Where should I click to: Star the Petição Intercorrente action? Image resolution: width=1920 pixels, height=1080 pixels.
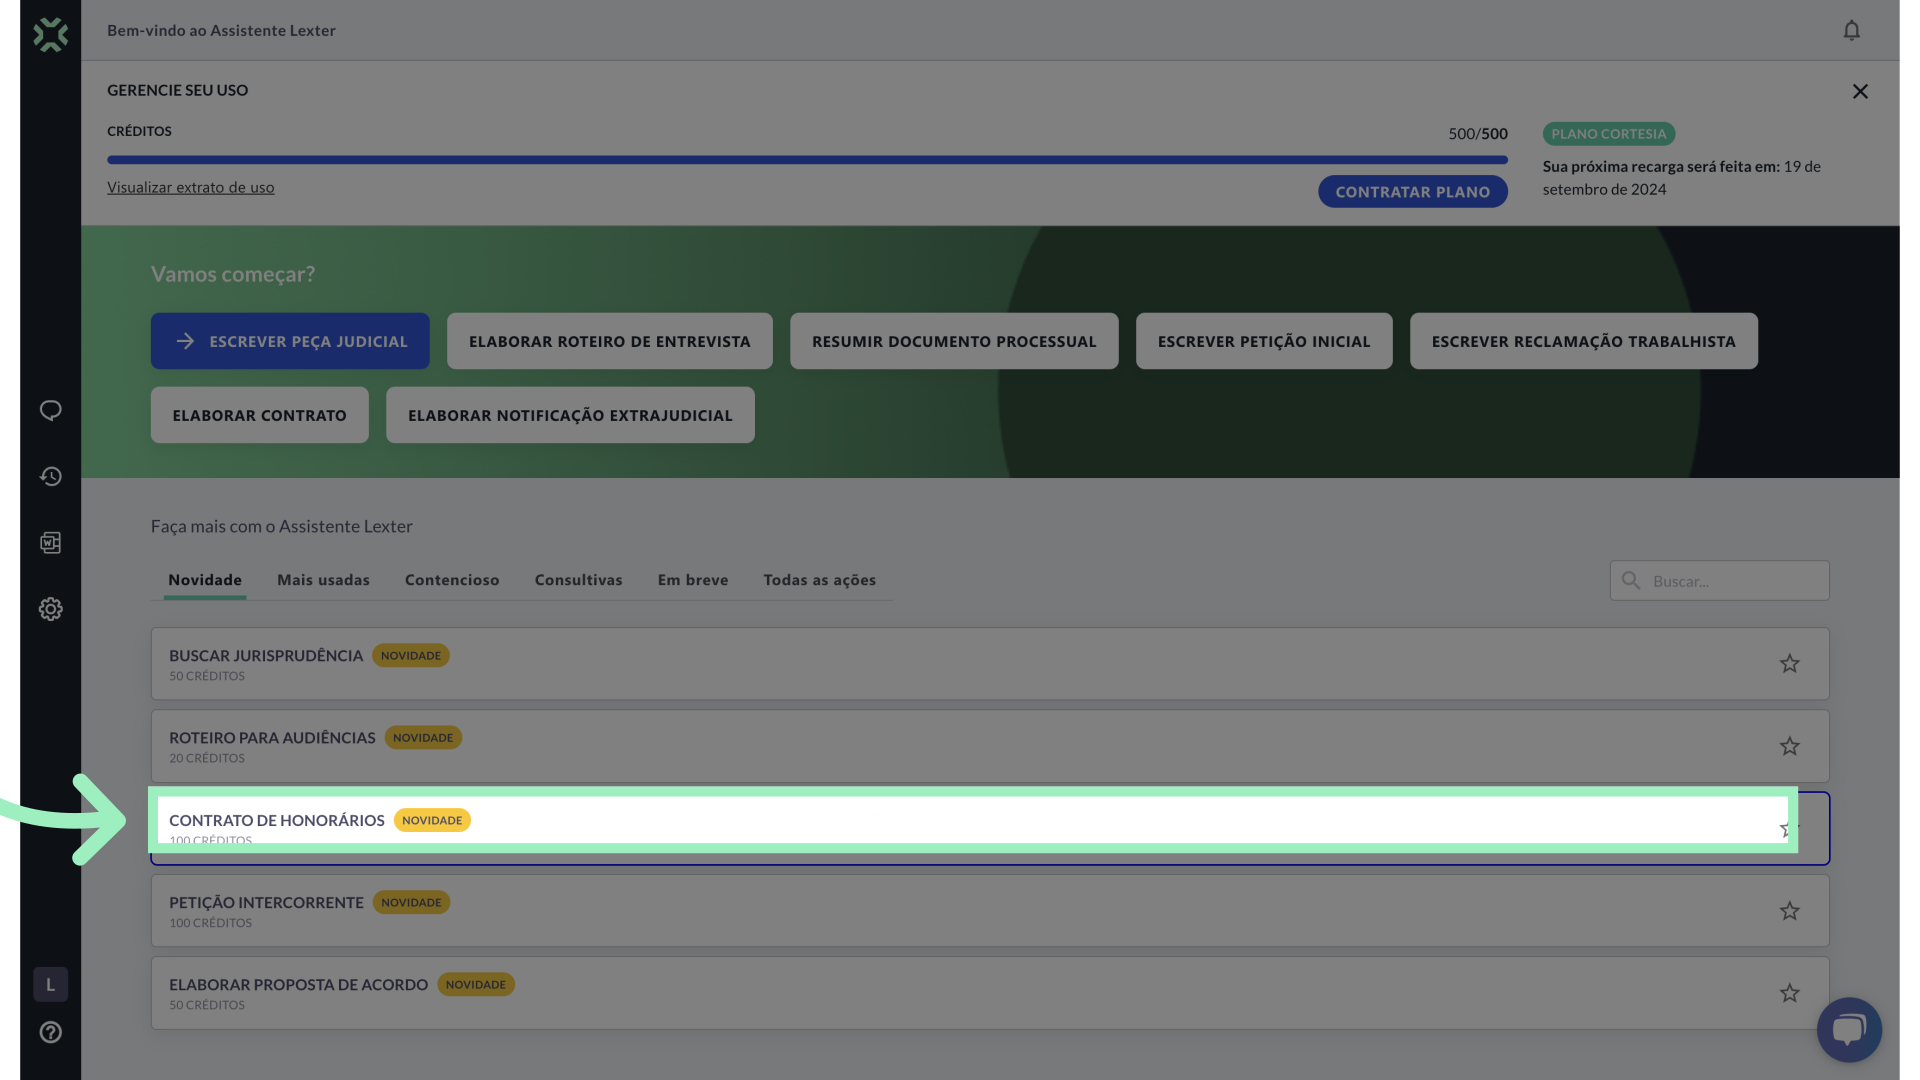1789,911
